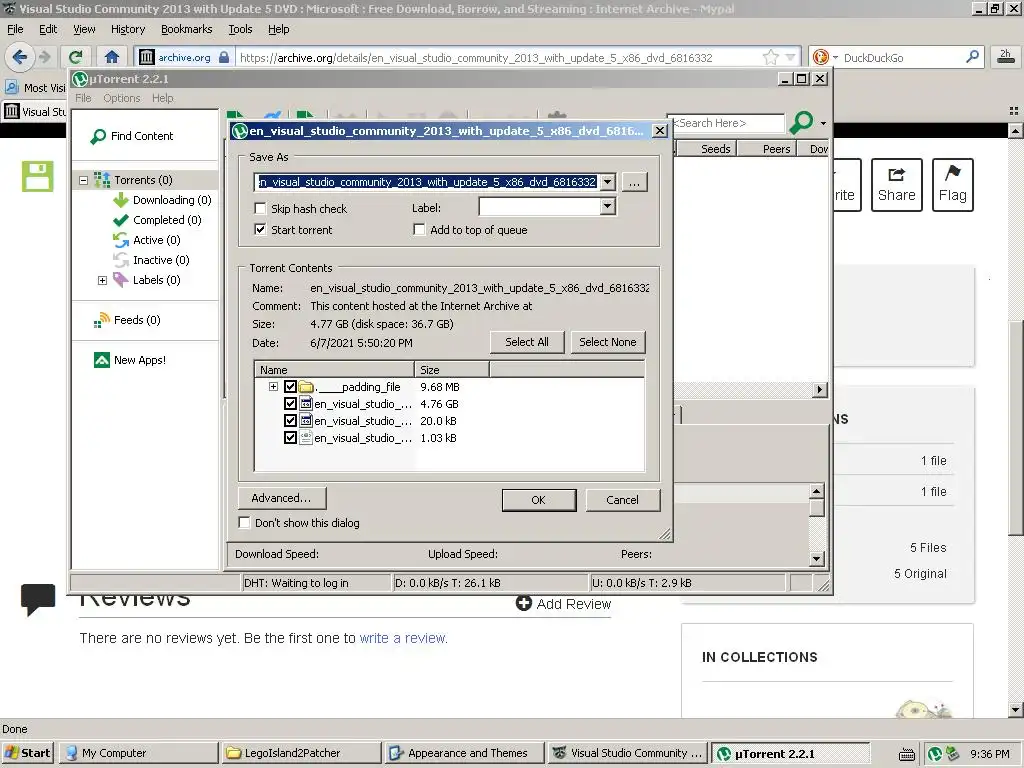Screen dimensions: 1024x768
Task: Open Advanced... settings button
Action: 281,498
